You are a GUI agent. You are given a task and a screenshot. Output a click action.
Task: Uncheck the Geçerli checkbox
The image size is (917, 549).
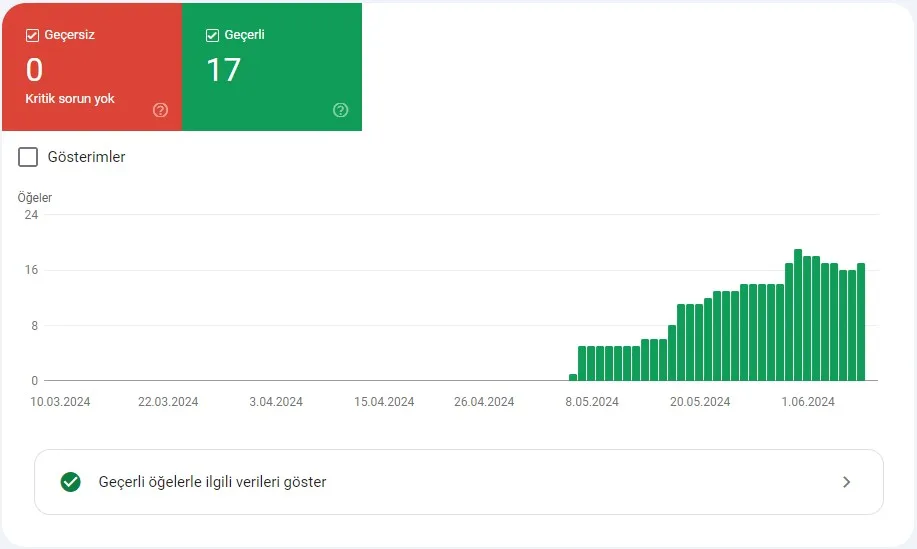point(212,36)
